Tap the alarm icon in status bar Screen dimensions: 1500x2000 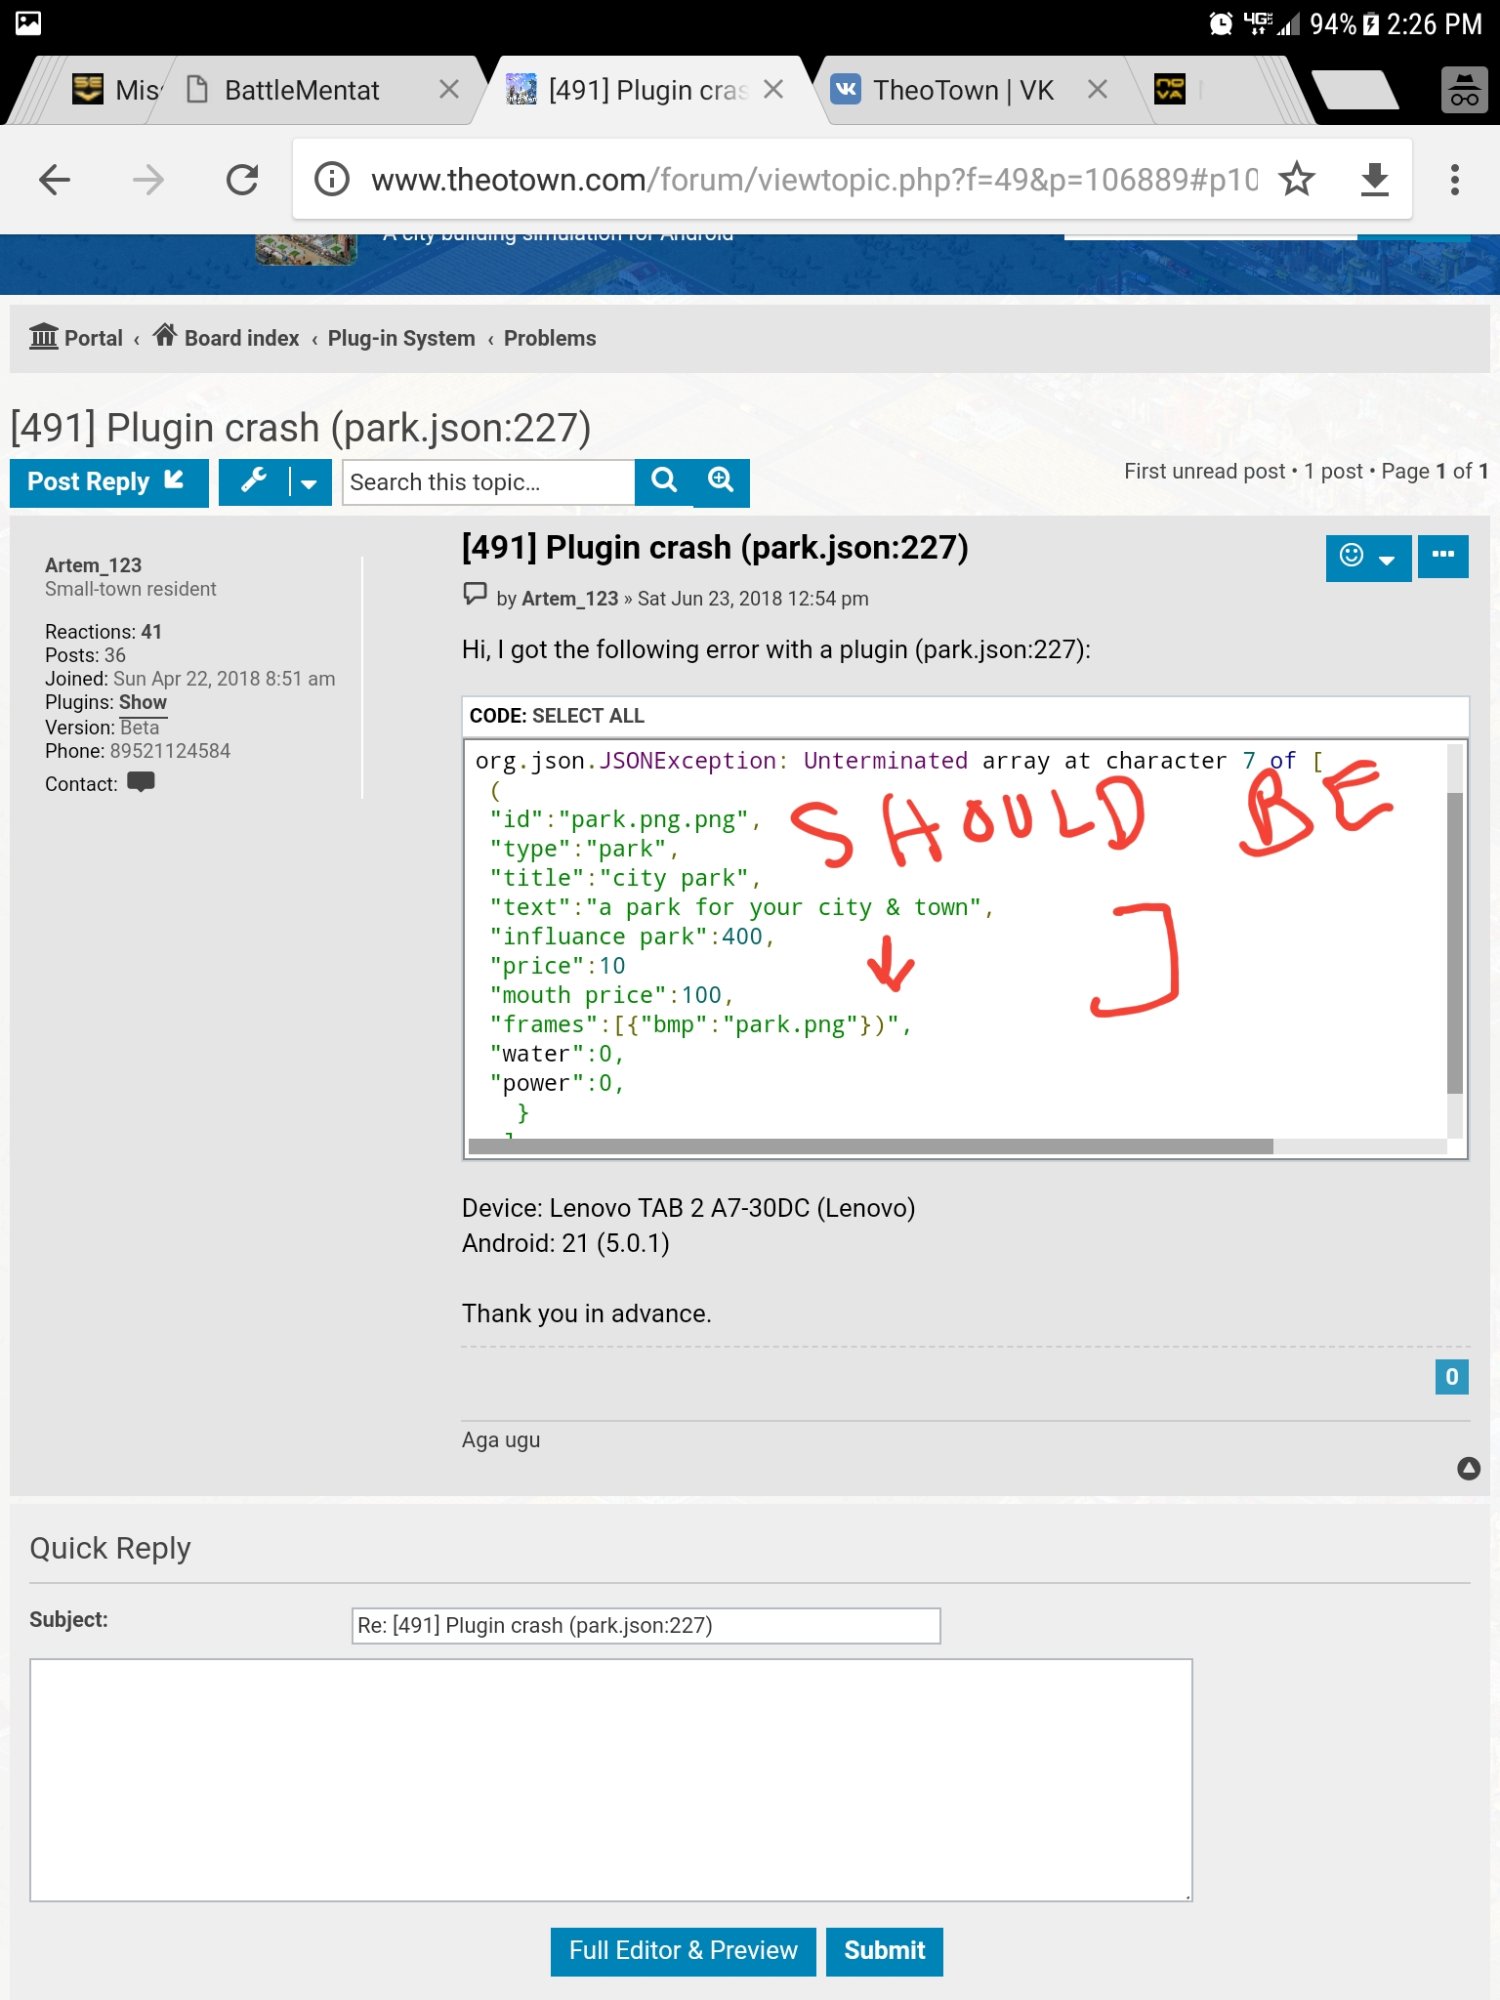[x=1220, y=23]
